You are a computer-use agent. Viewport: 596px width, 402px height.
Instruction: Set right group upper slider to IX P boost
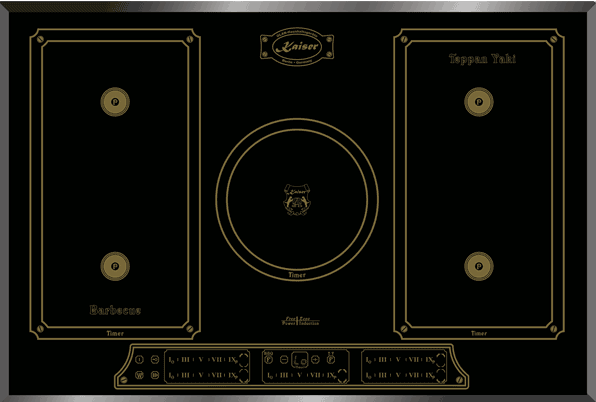point(430,360)
